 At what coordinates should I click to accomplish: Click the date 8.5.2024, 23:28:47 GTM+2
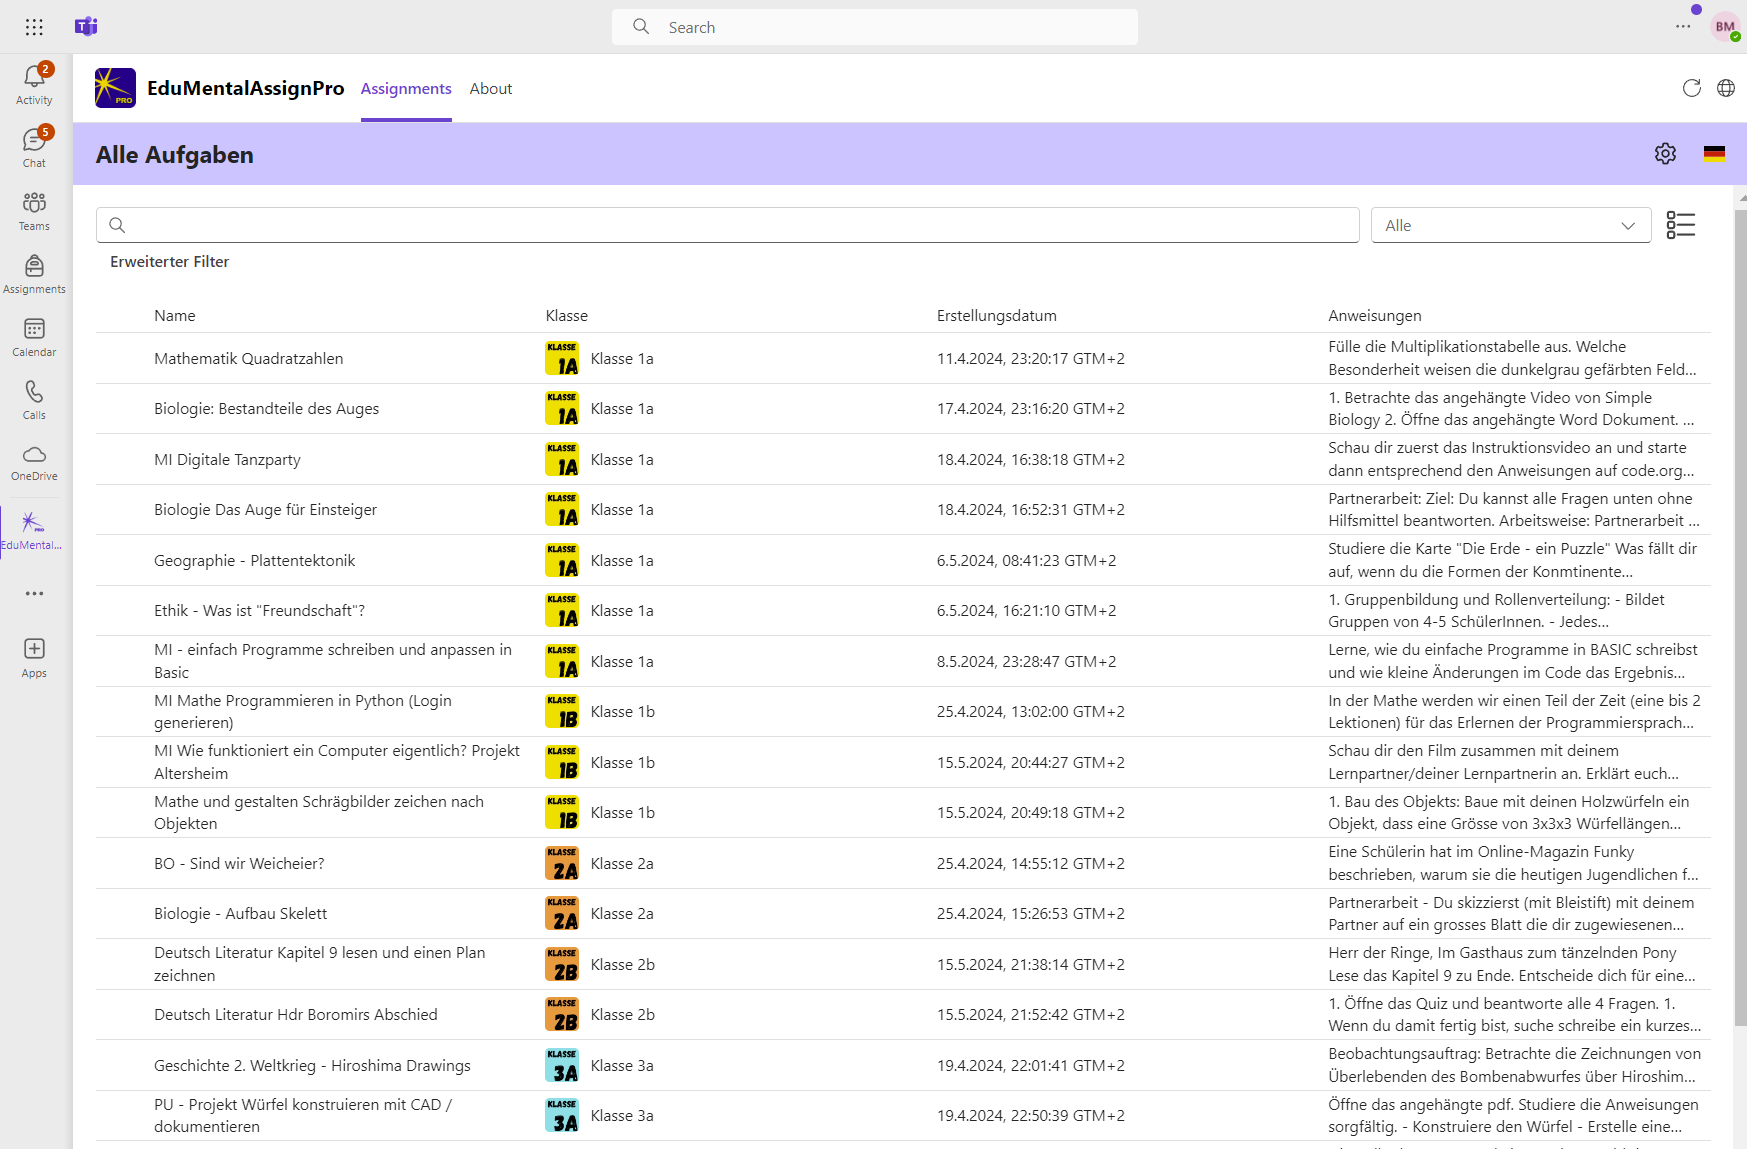[1026, 661]
